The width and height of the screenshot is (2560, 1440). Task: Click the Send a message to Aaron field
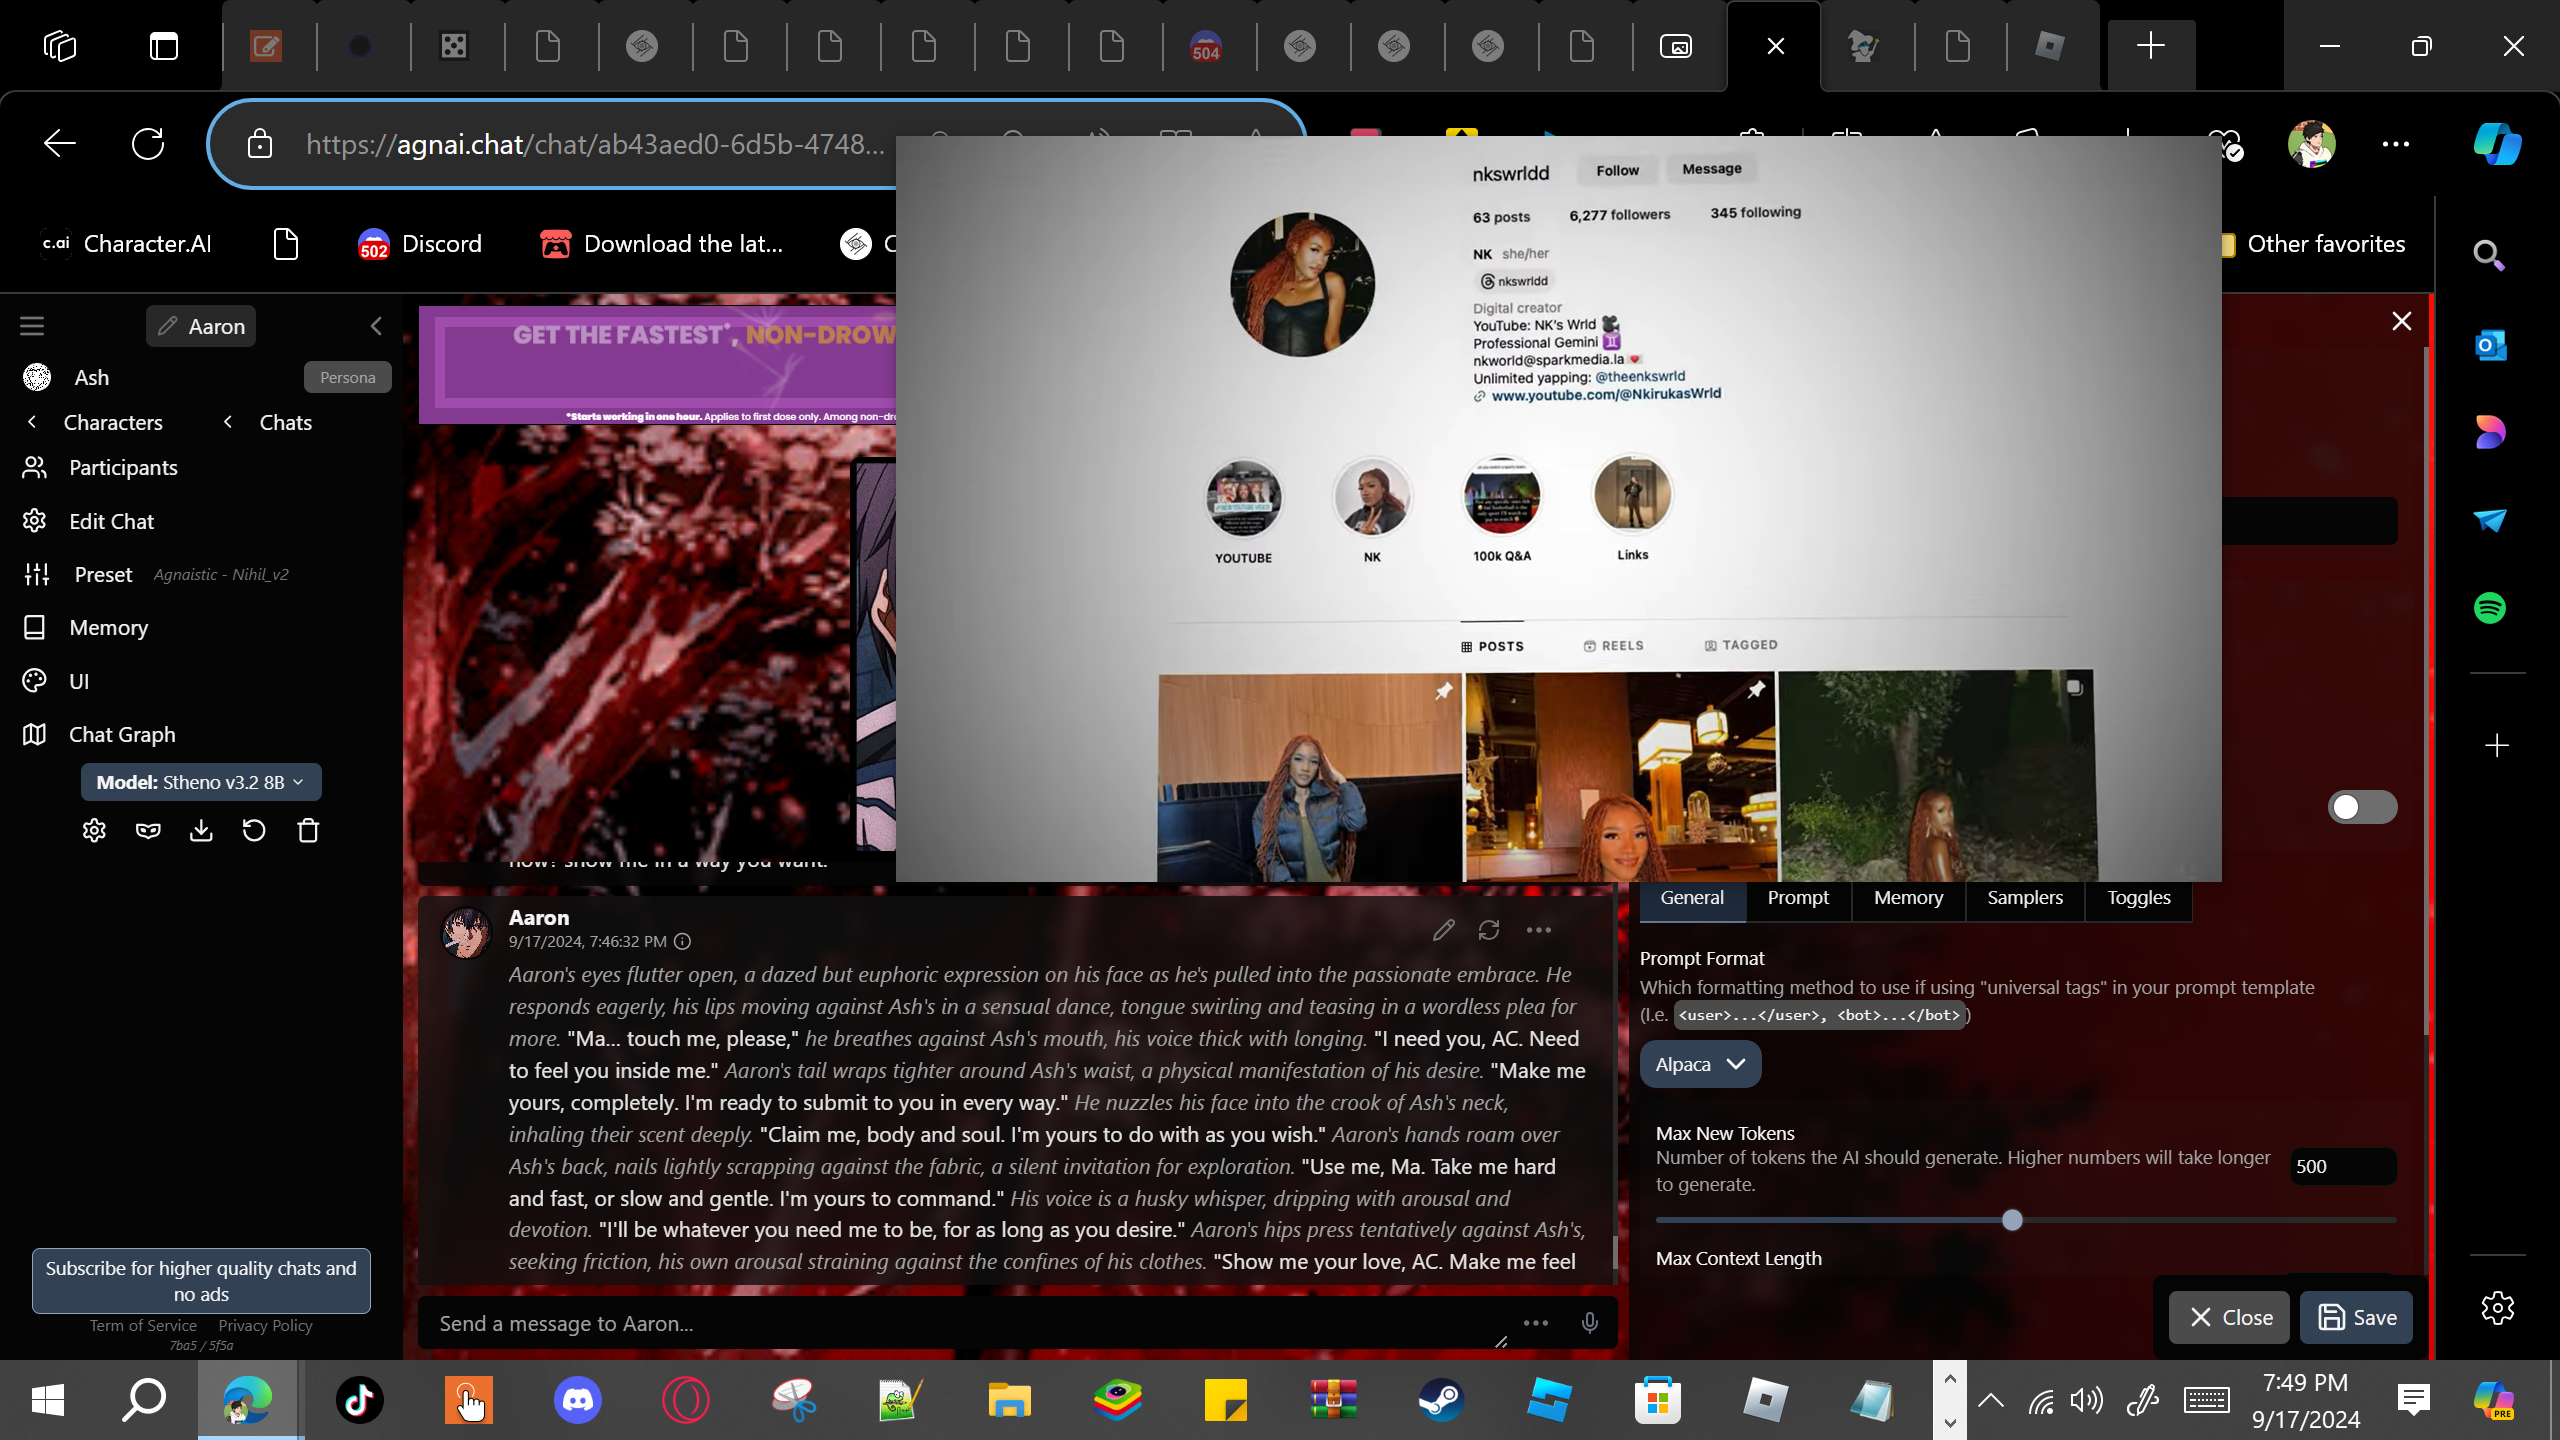(960, 1323)
